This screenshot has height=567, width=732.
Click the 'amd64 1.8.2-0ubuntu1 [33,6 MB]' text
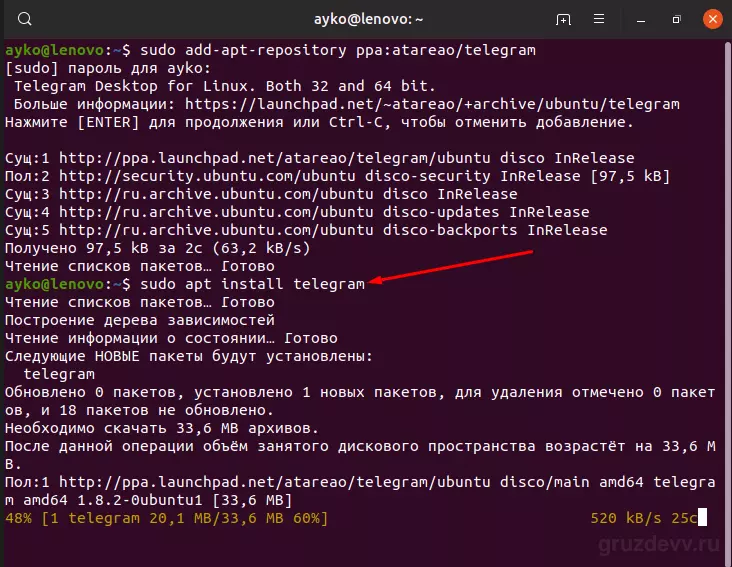click(x=158, y=500)
